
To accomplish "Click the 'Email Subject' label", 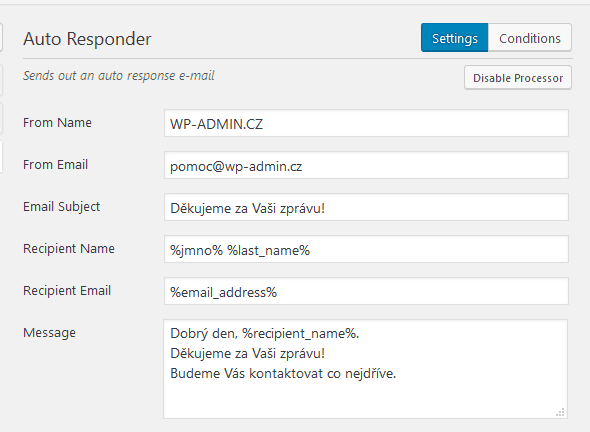I will click(61, 207).
